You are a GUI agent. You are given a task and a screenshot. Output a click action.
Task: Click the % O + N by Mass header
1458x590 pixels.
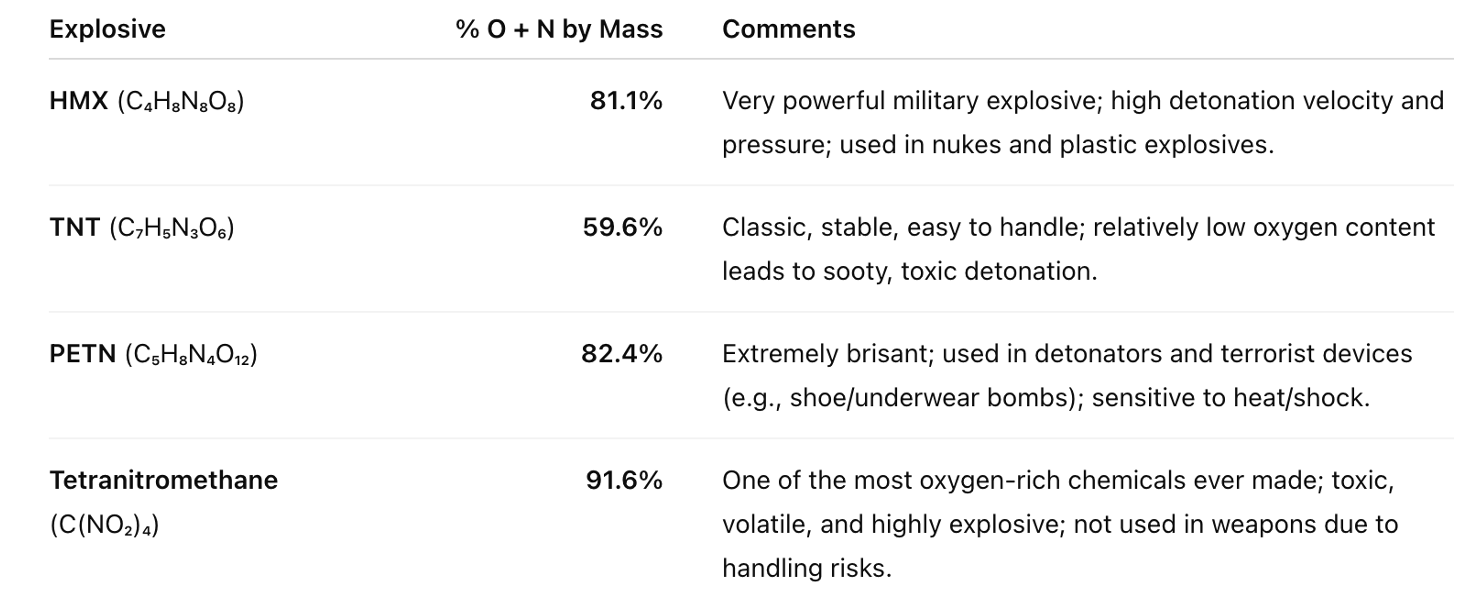coord(559,29)
